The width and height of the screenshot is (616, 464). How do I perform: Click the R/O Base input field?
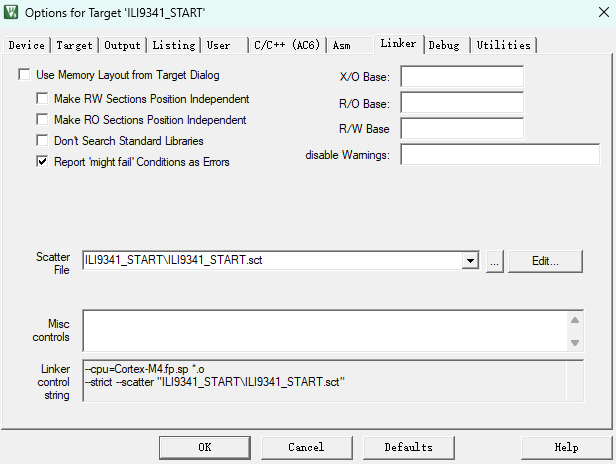(x=462, y=102)
